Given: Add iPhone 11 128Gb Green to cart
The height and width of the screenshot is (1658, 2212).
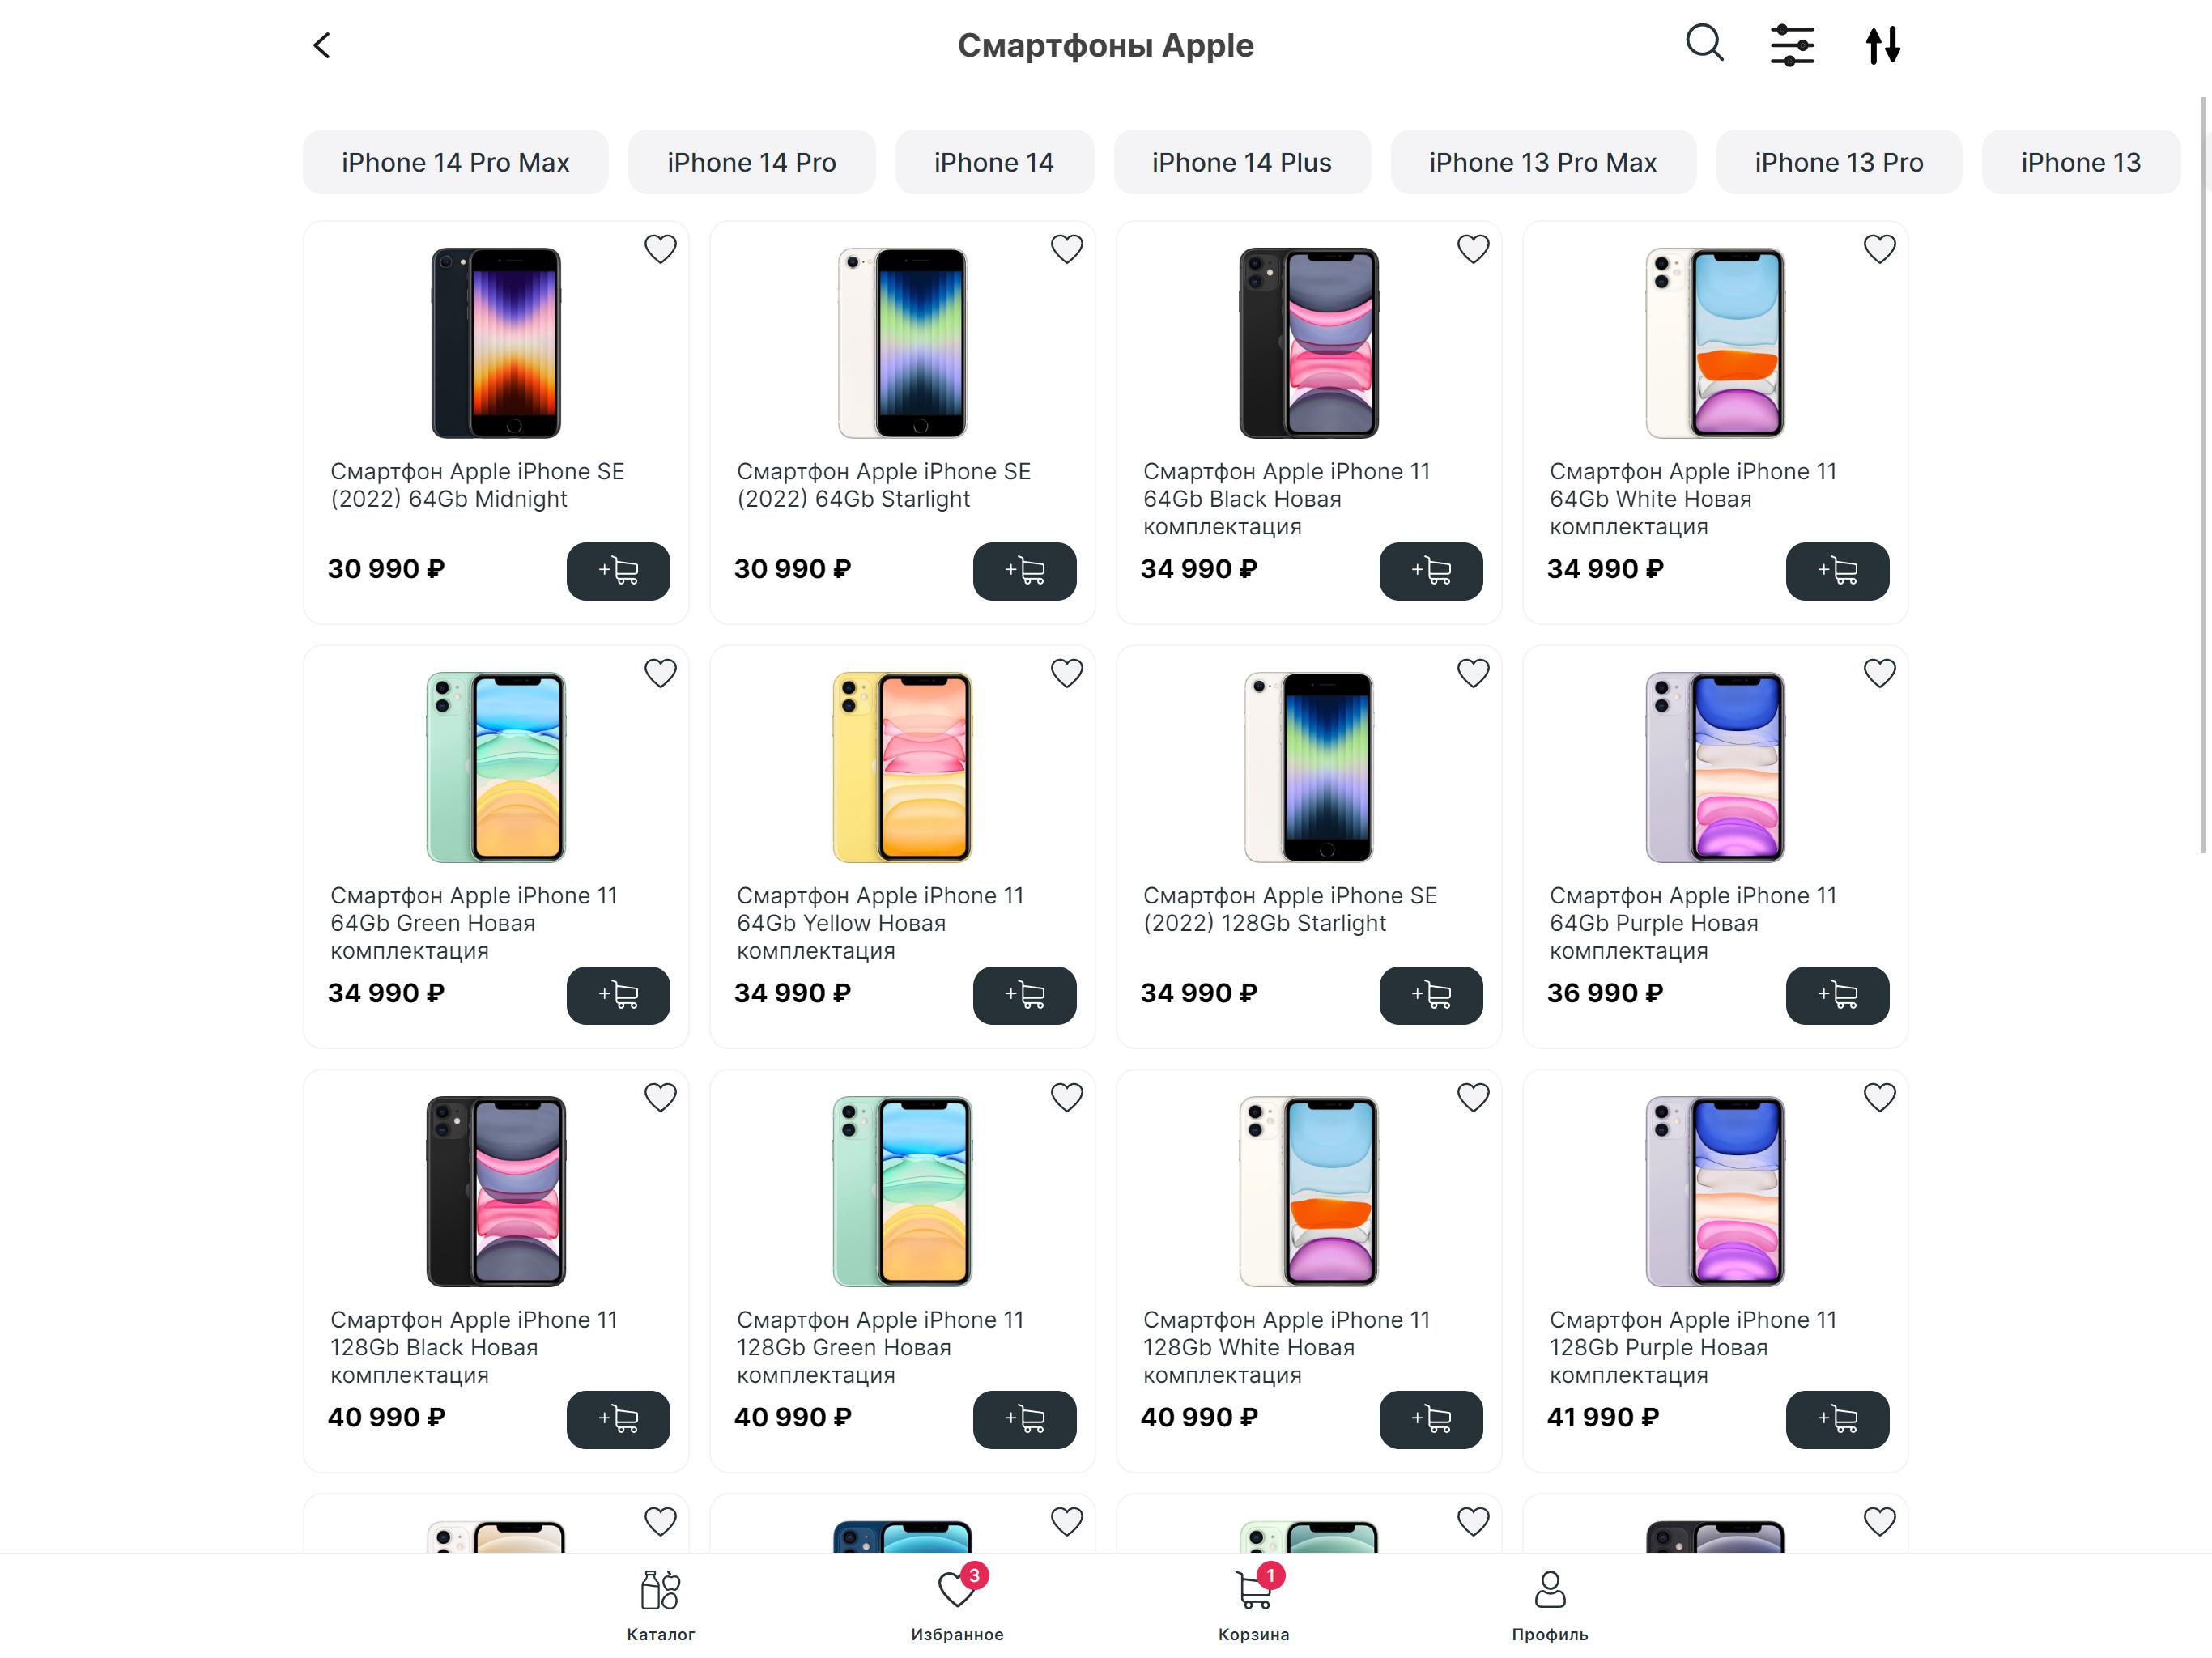Looking at the screenshot, I should 1024,1419.
